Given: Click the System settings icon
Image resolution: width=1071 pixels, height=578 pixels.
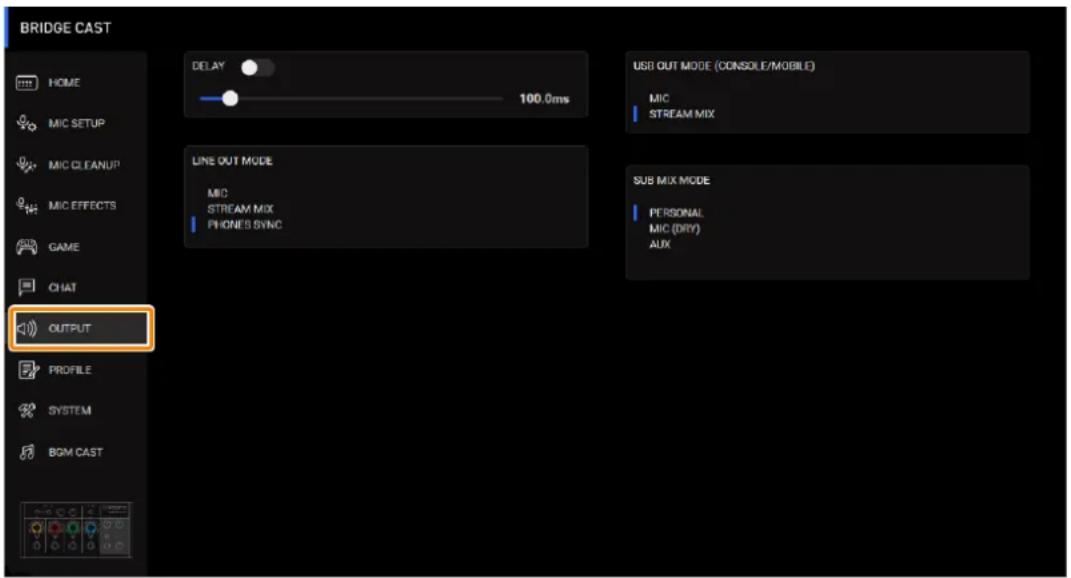Looking at the screenshot, I should point(27,411).
